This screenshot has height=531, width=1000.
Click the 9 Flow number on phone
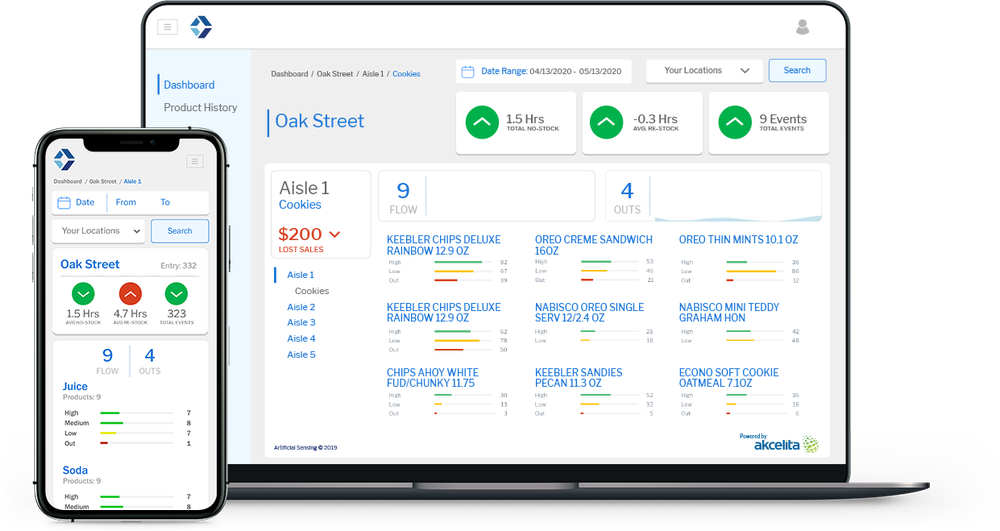click(x=107, y=355)
